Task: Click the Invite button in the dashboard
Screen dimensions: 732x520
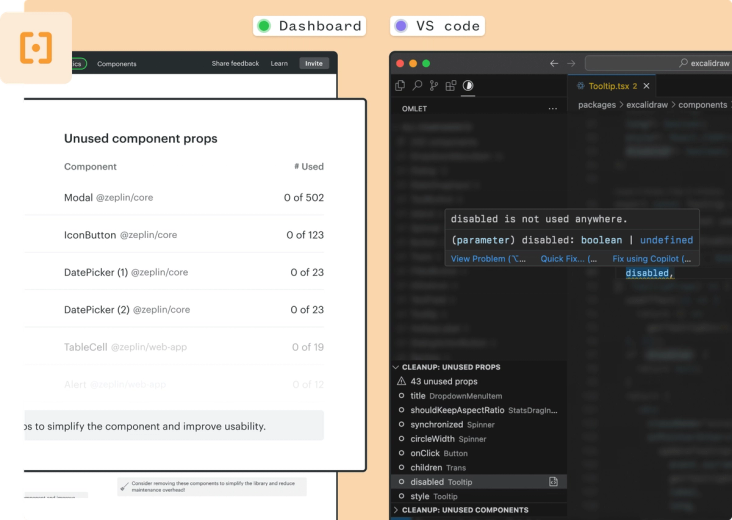Action: (314, 63)
